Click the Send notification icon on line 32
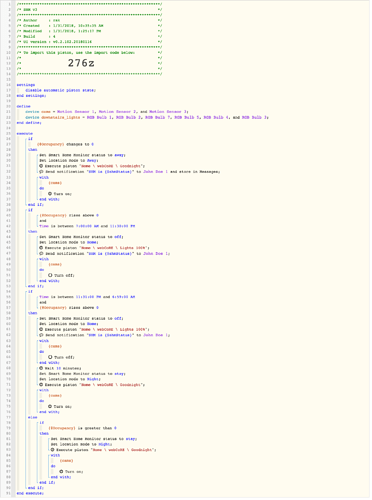This screenshot has width=372, height=500. [41, 172]
